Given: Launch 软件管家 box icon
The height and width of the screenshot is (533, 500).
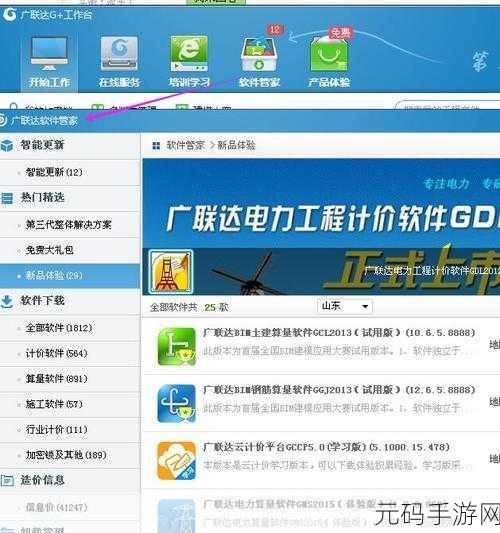Looking at the screenshot, I should 259,54.
